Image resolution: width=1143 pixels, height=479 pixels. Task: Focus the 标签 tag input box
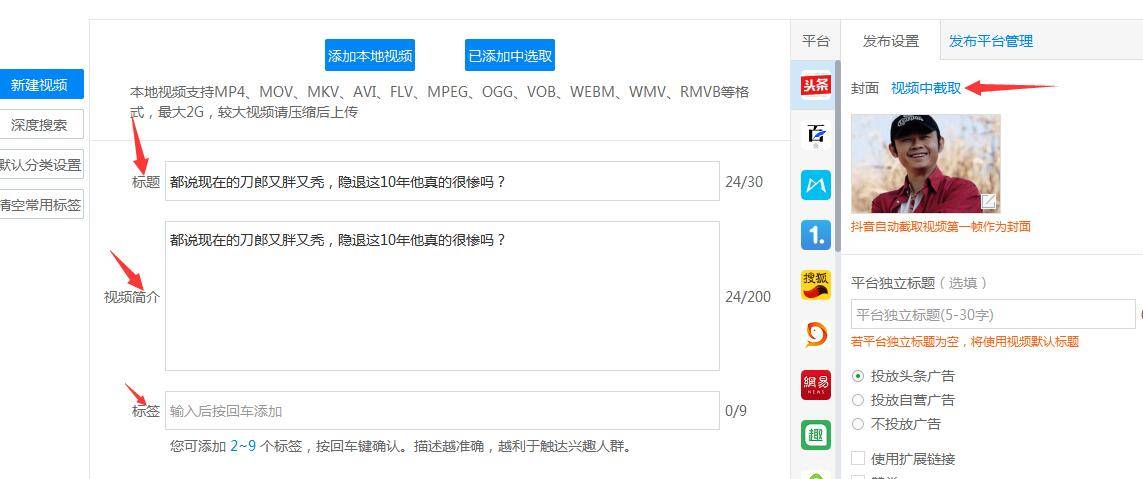(441, 411)
